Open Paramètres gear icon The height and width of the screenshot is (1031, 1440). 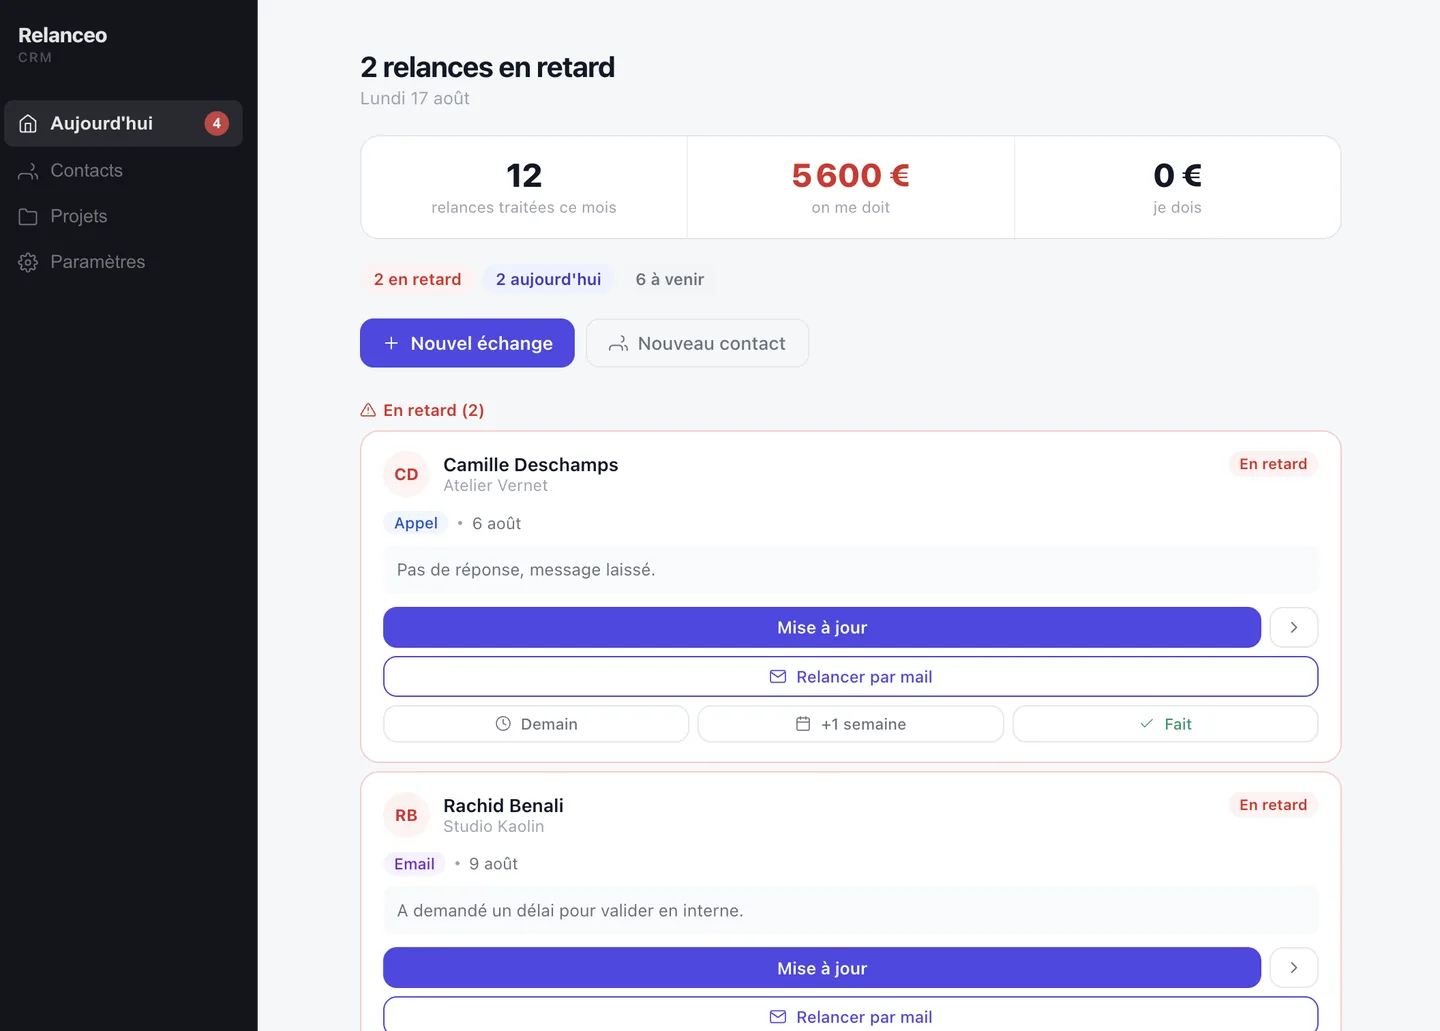pyautogui.click(x=28, y=262)
